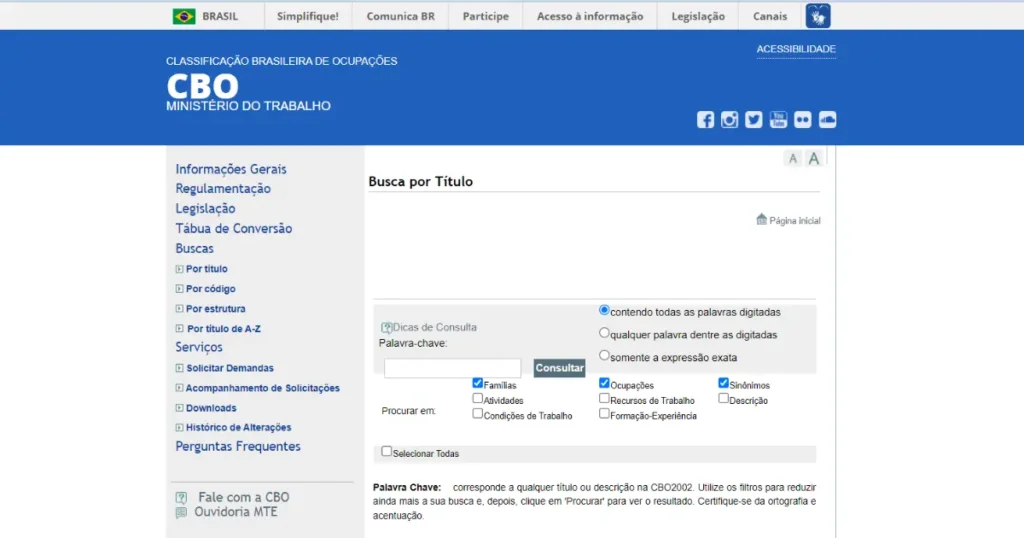The width and height of the screenshot is (1024, 538).
Task: Expand 'Acompanhamento de Solicitações' arrow
Action: [180, 388]
